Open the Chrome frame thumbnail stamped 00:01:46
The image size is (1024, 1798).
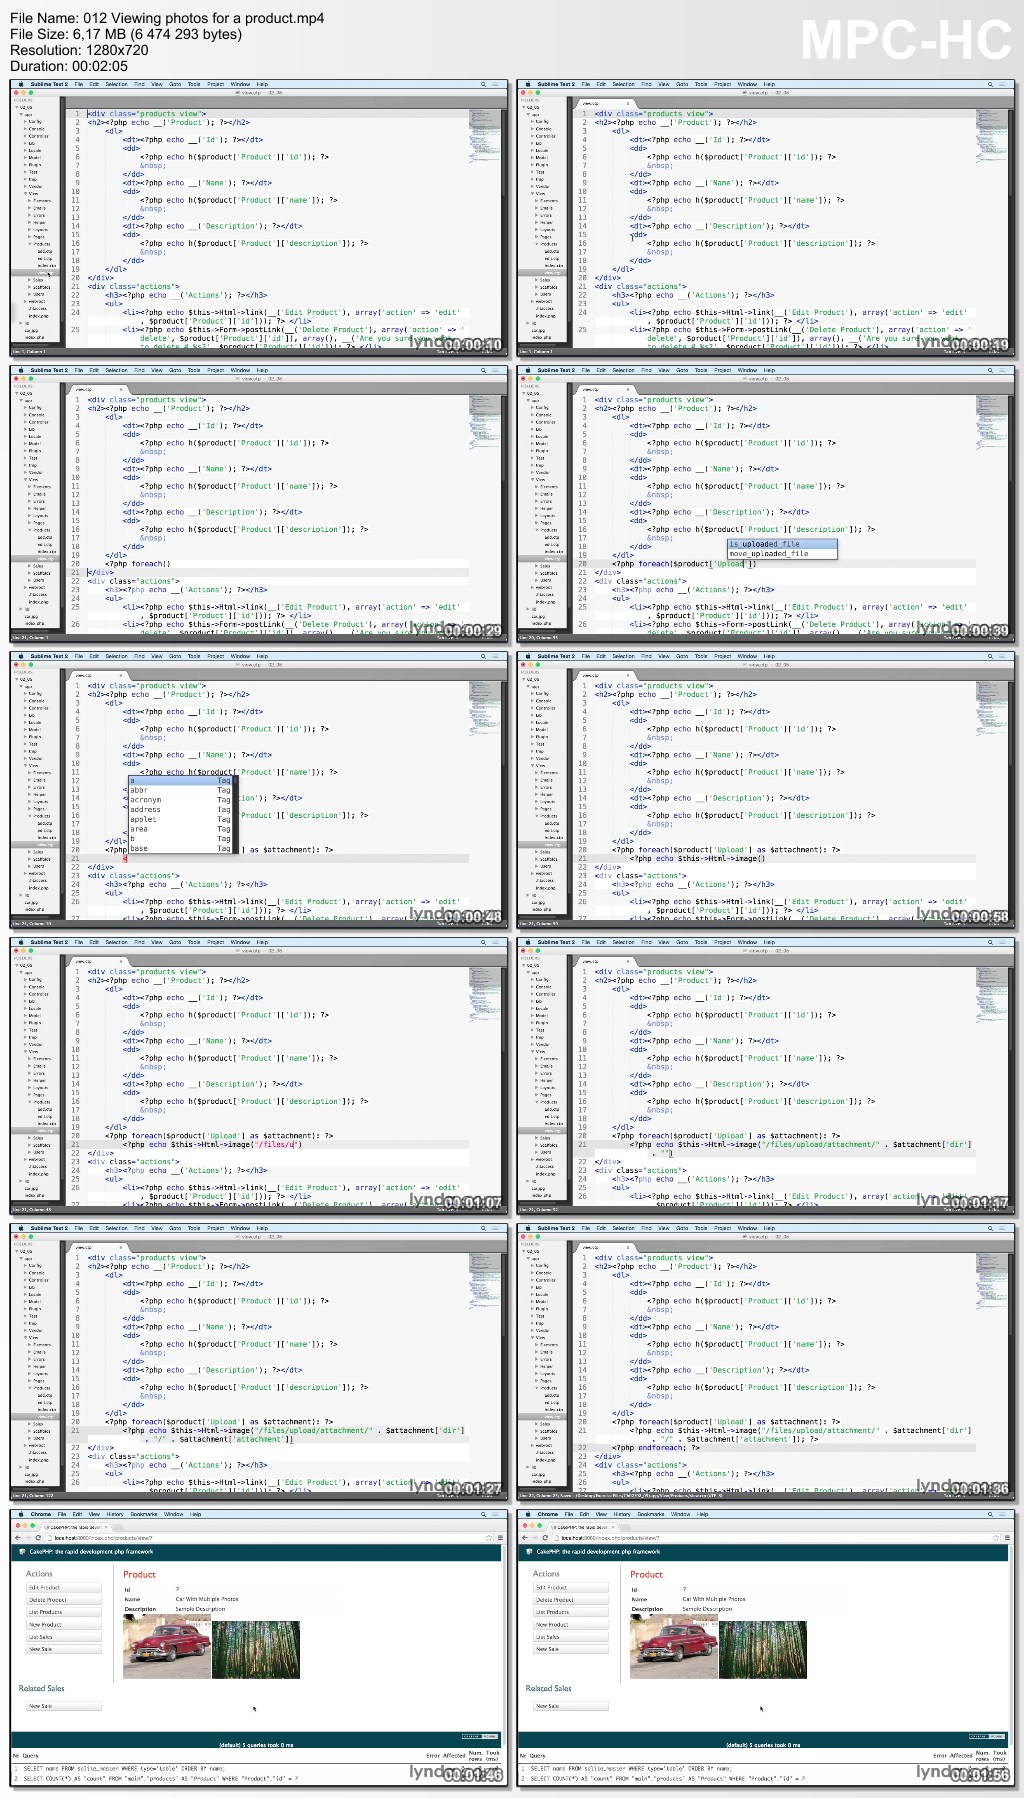coord(259,1648)
